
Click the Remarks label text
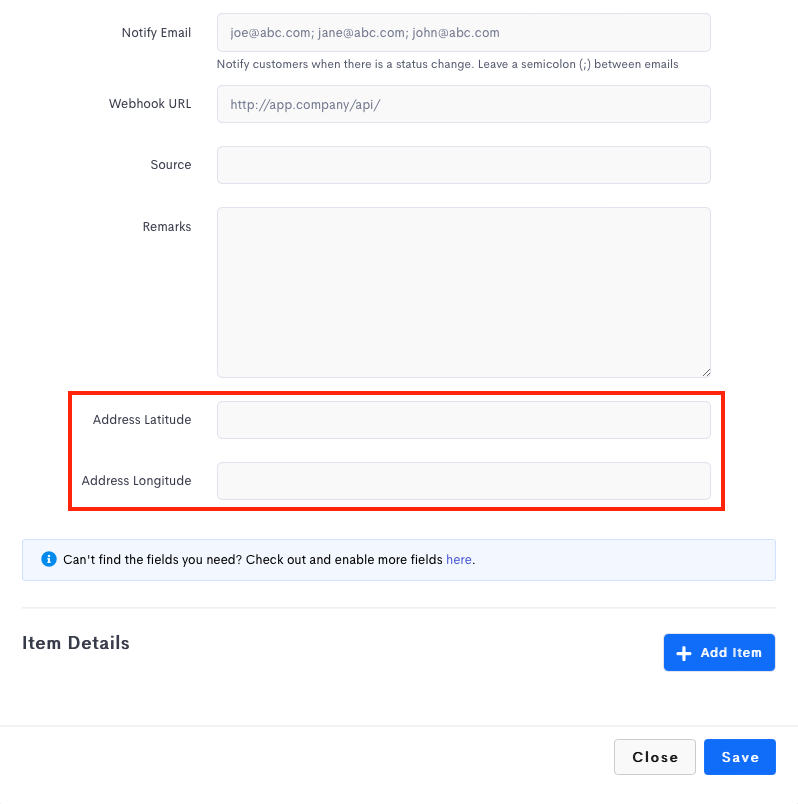[x=166, y=227]
